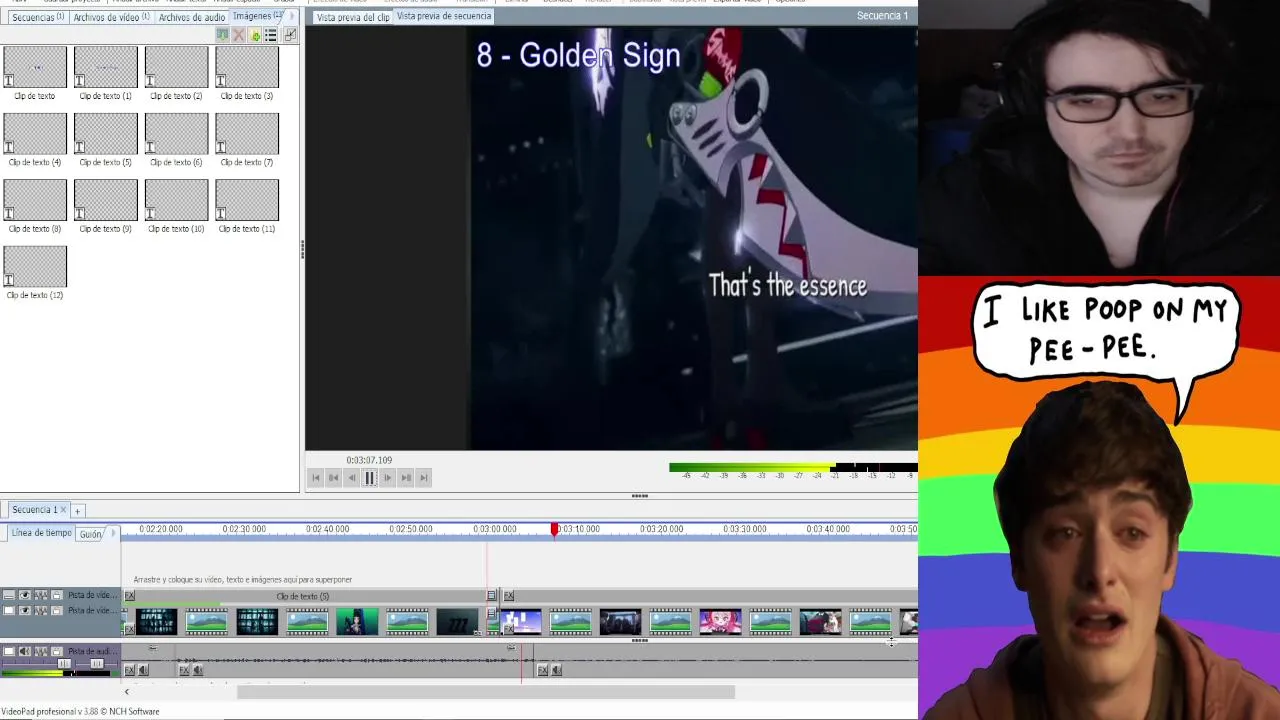Open the main video track effects icon
The width and height of the screenshot is (1280, 720).
[x=41, y=610]
